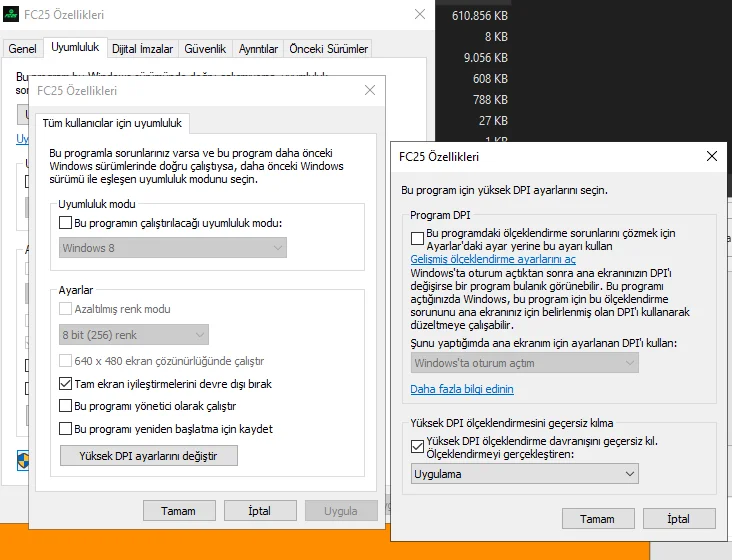732x560 pixels.
Task: Click the 9.056 KB file size entry
Action: click(486, 58)
